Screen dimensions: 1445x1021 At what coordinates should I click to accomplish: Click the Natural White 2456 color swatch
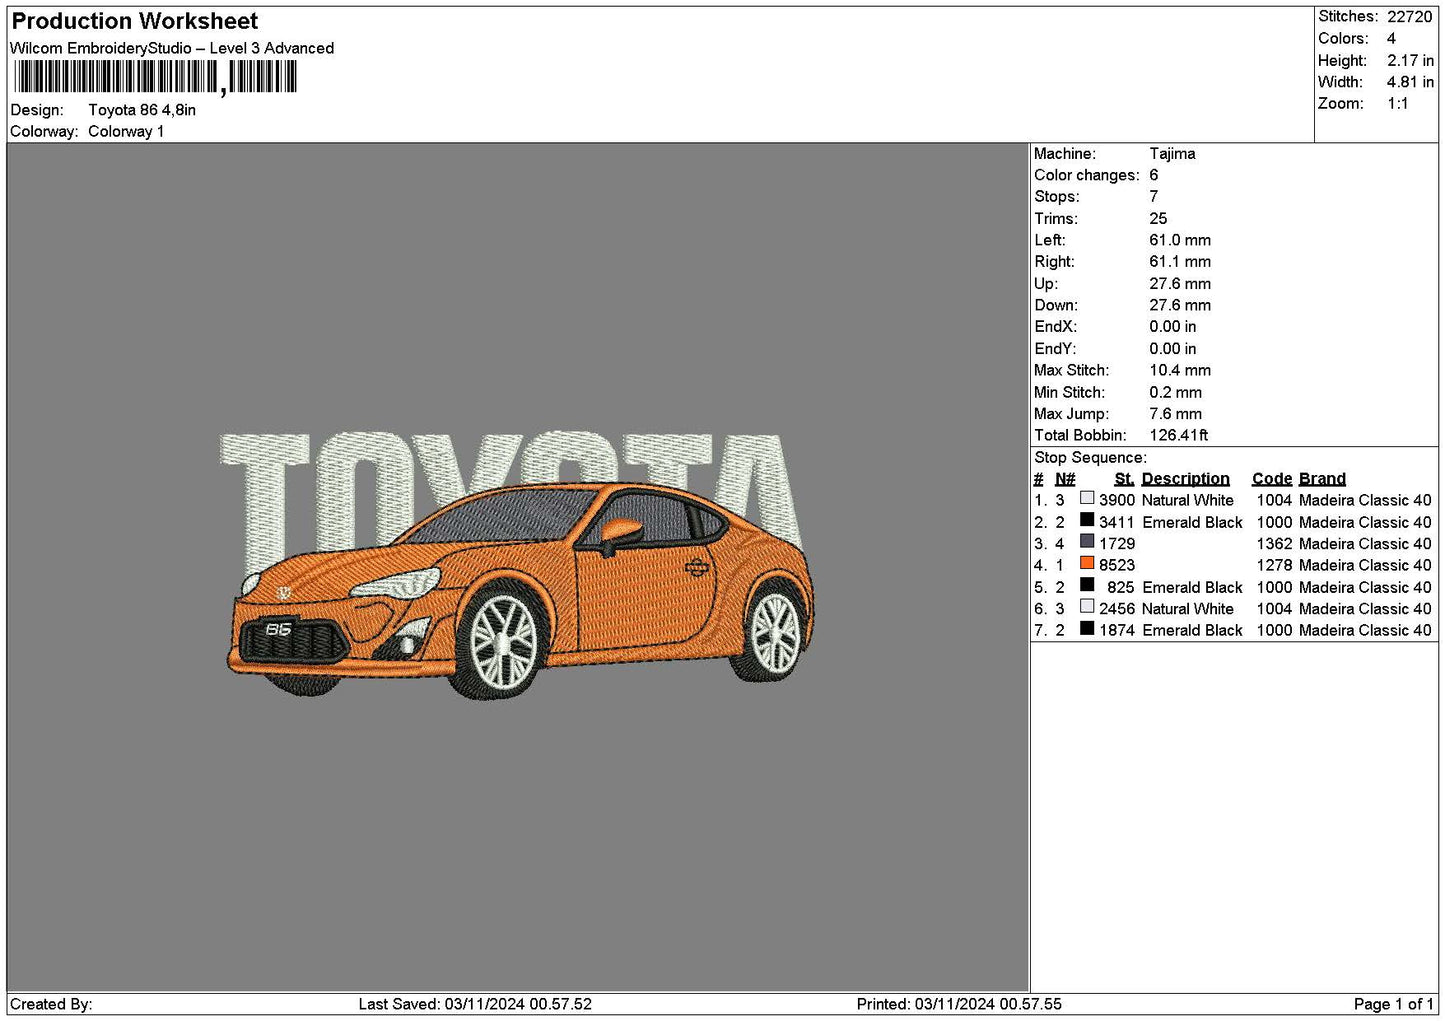click(1087, 607)
